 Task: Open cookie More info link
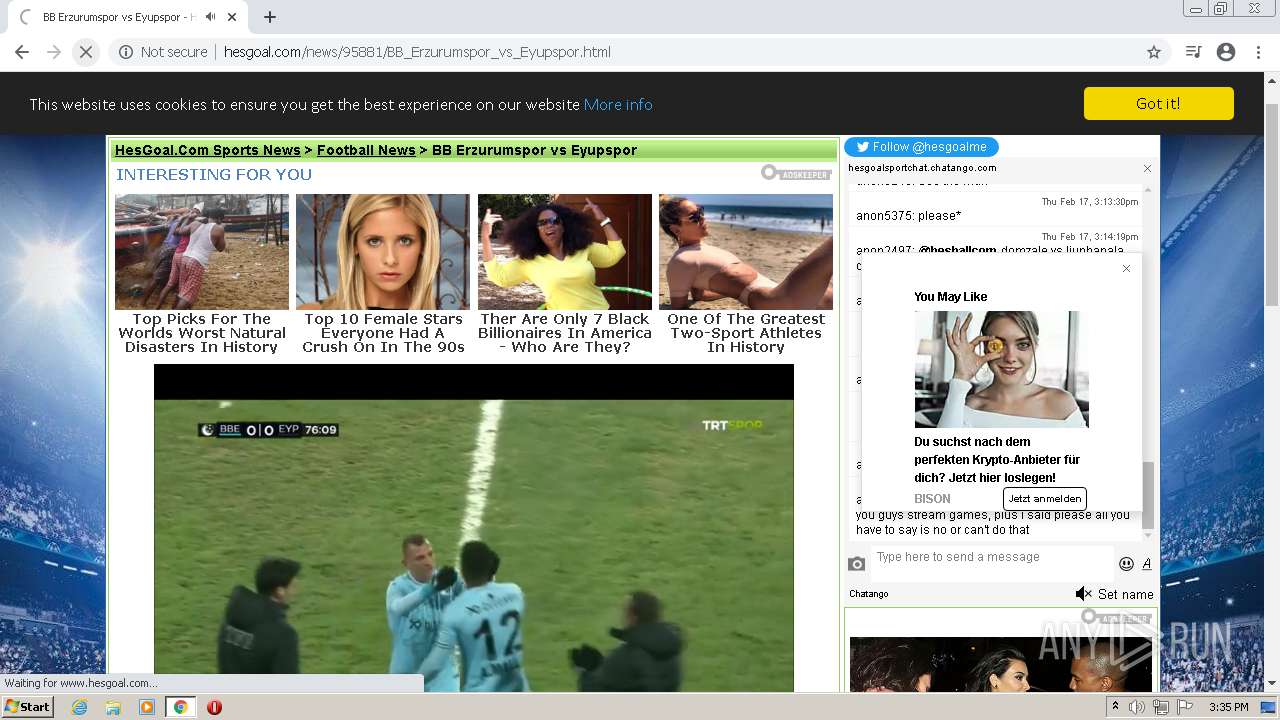(618, 104)
